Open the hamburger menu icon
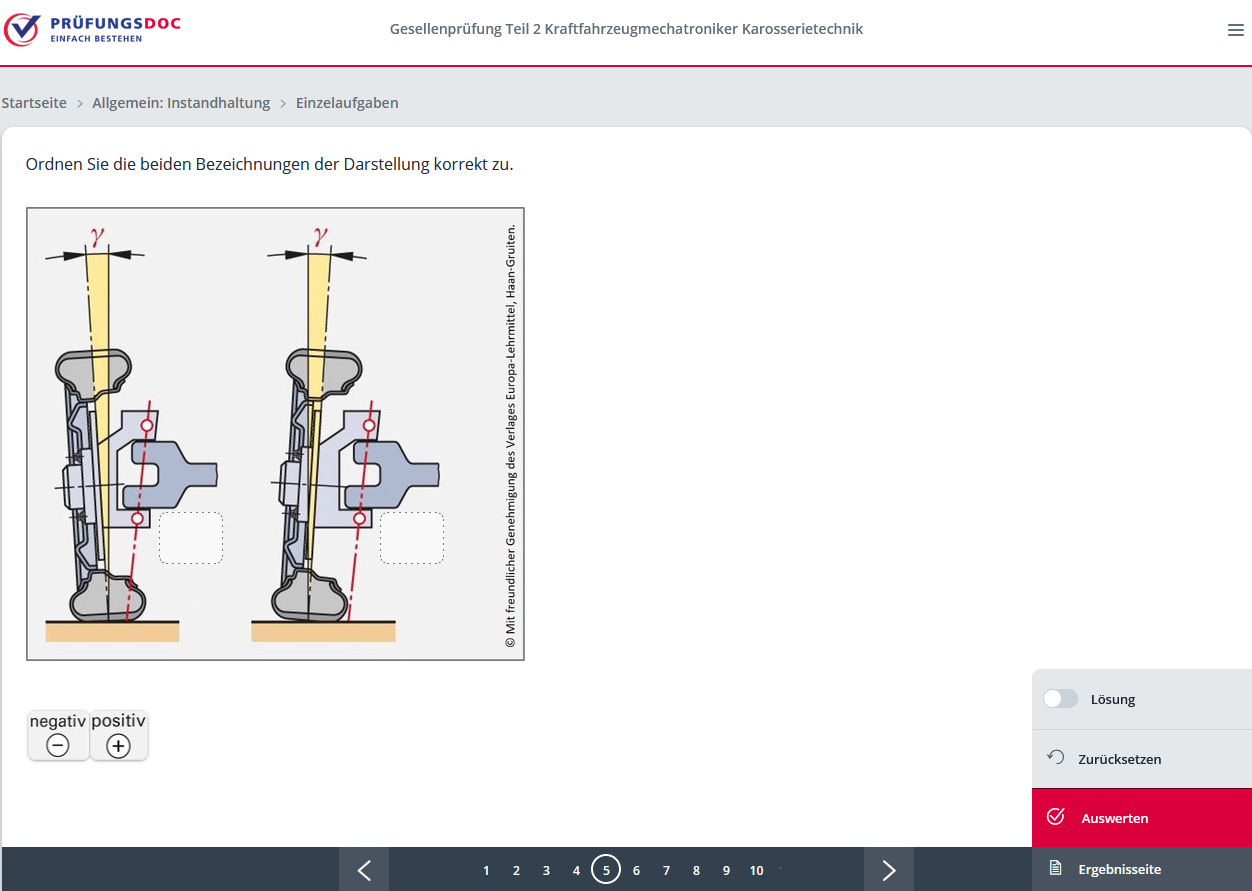 click(1235, 30)
